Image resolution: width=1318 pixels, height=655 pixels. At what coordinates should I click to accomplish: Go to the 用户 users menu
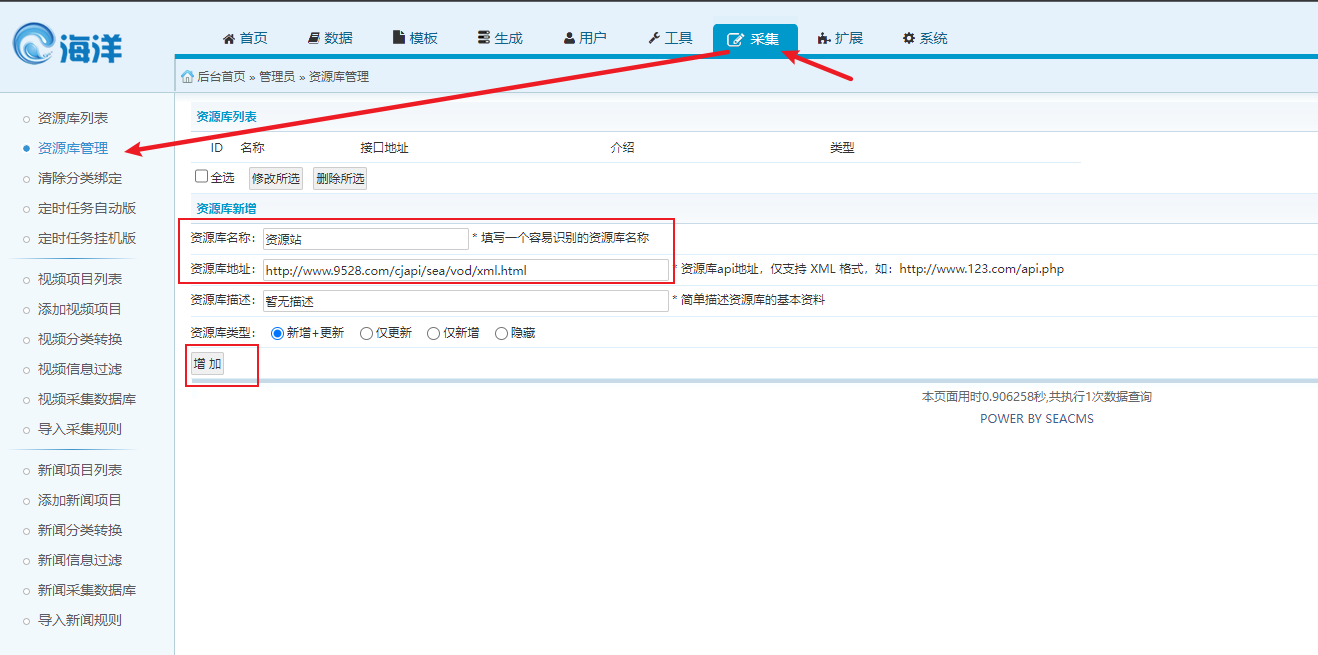(x=585, y=38)
